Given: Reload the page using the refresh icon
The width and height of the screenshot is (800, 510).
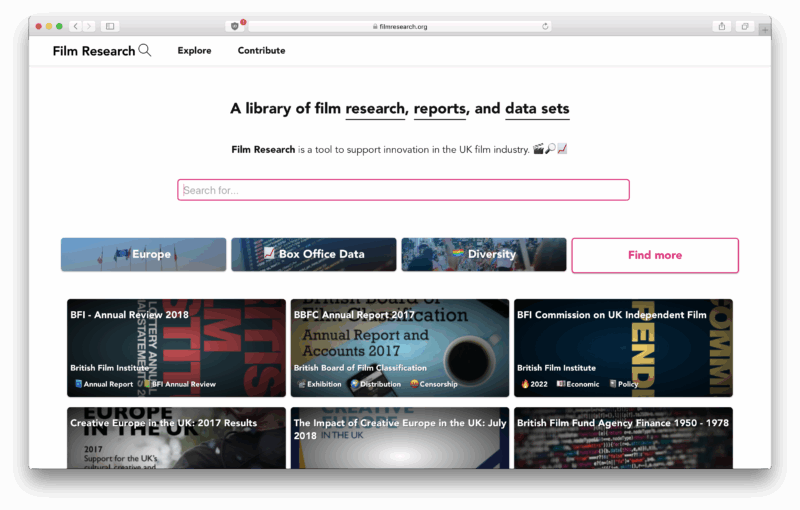Looking at the screenshot, I should point(545,26).
